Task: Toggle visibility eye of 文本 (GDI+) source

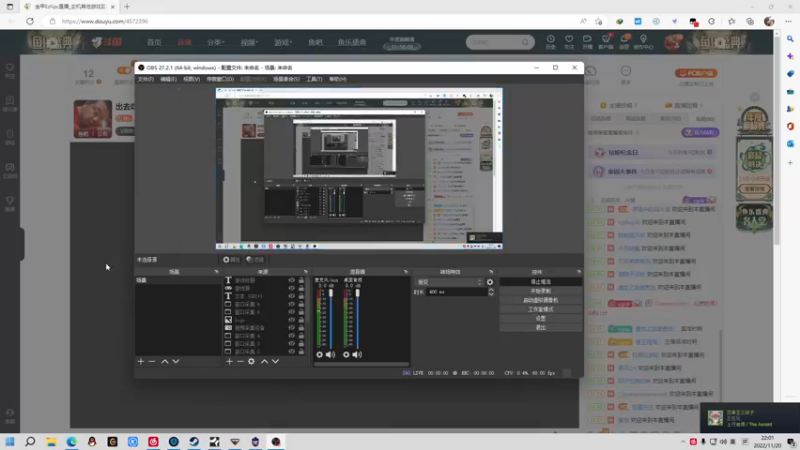Action: coord(291,296)
